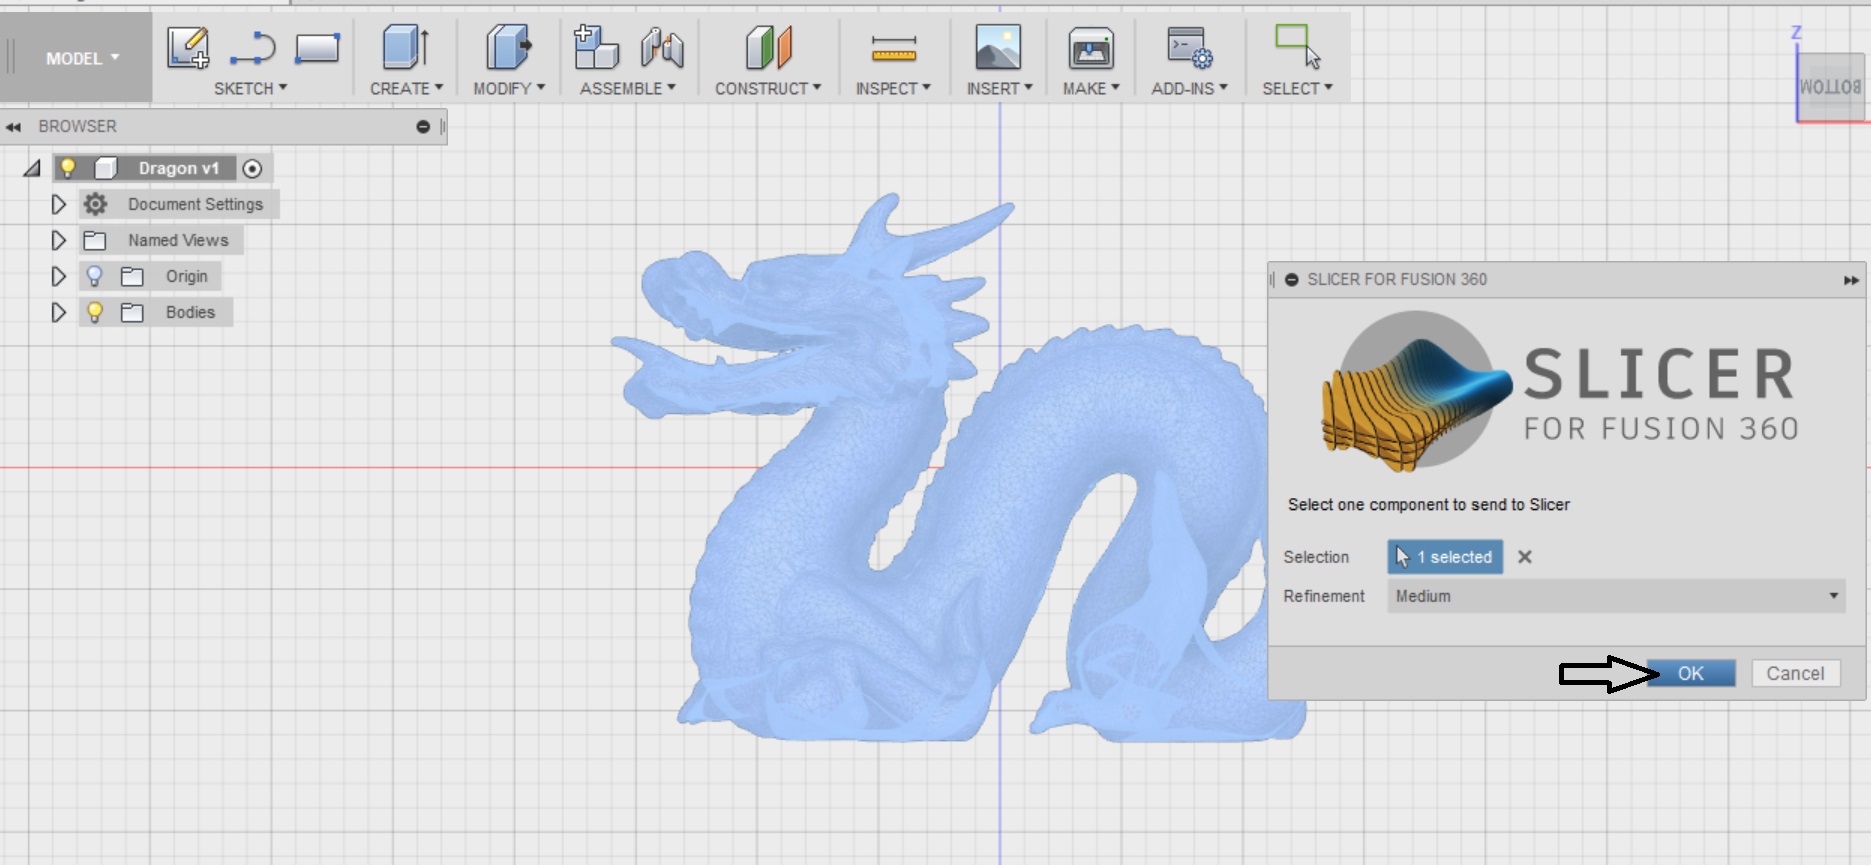Expand the Bodies node

58,312
